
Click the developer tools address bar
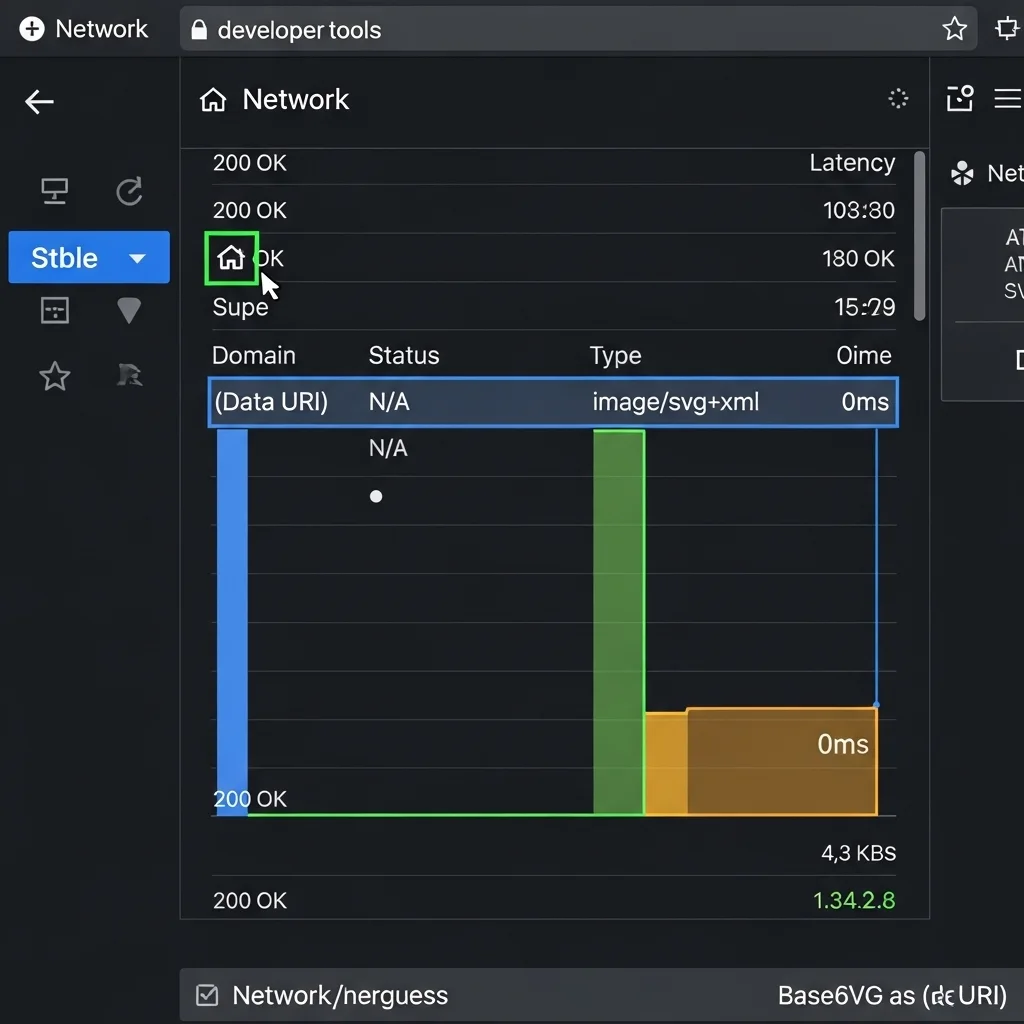pyautogui.click(x=560, y=29)
